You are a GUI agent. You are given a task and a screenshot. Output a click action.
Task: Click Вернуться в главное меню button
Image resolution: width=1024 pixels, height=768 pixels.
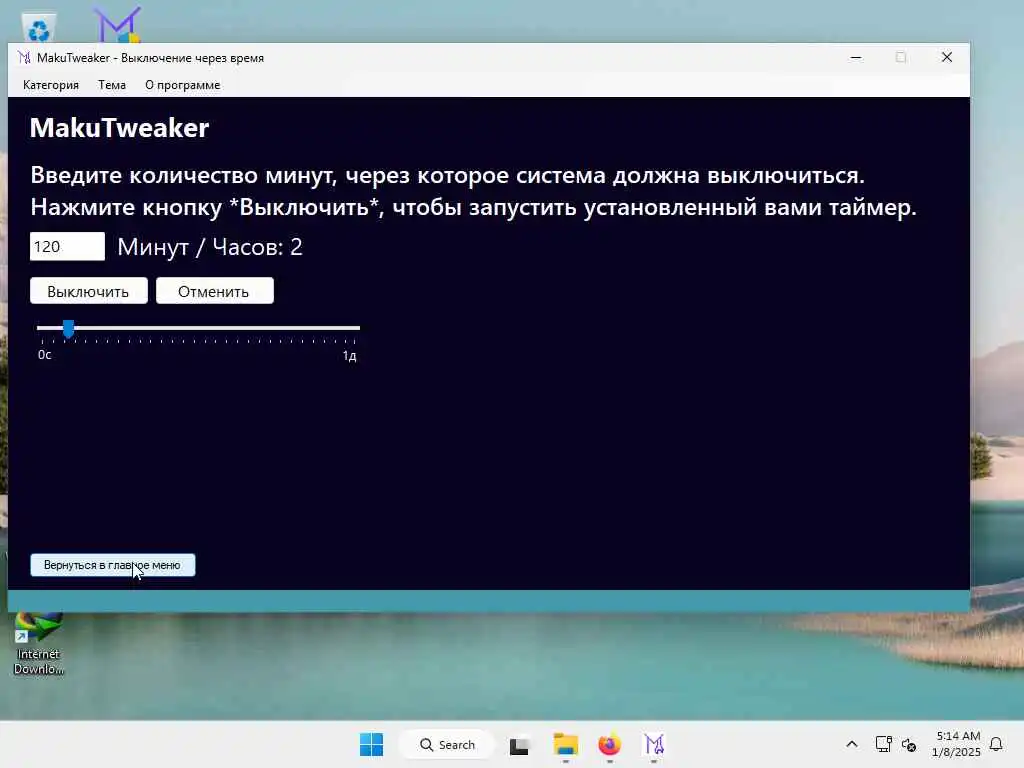tap(112, 565)
